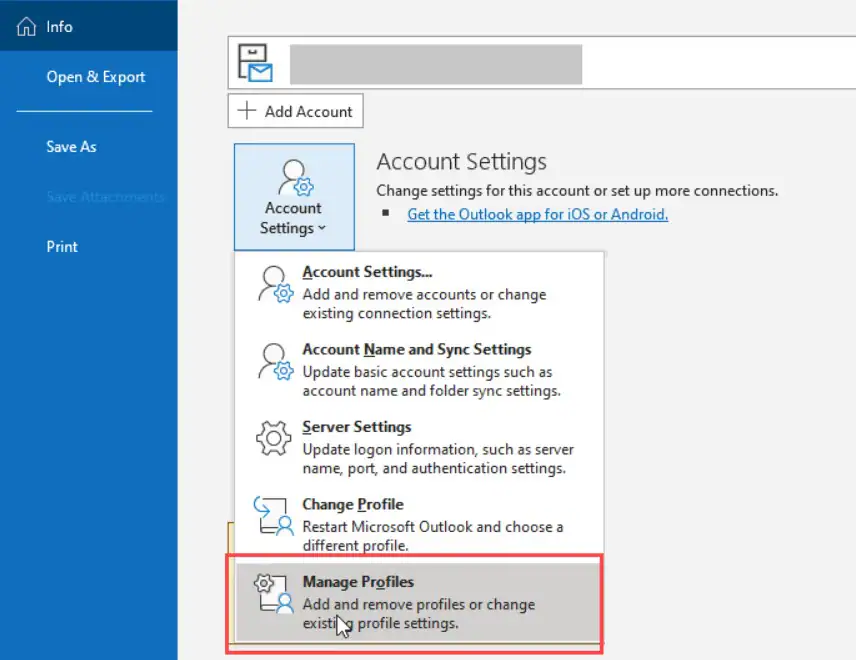This screenshot has width=856, height=660.
Task: Go to Open & Export tab
Action: [x=95, y=77]
